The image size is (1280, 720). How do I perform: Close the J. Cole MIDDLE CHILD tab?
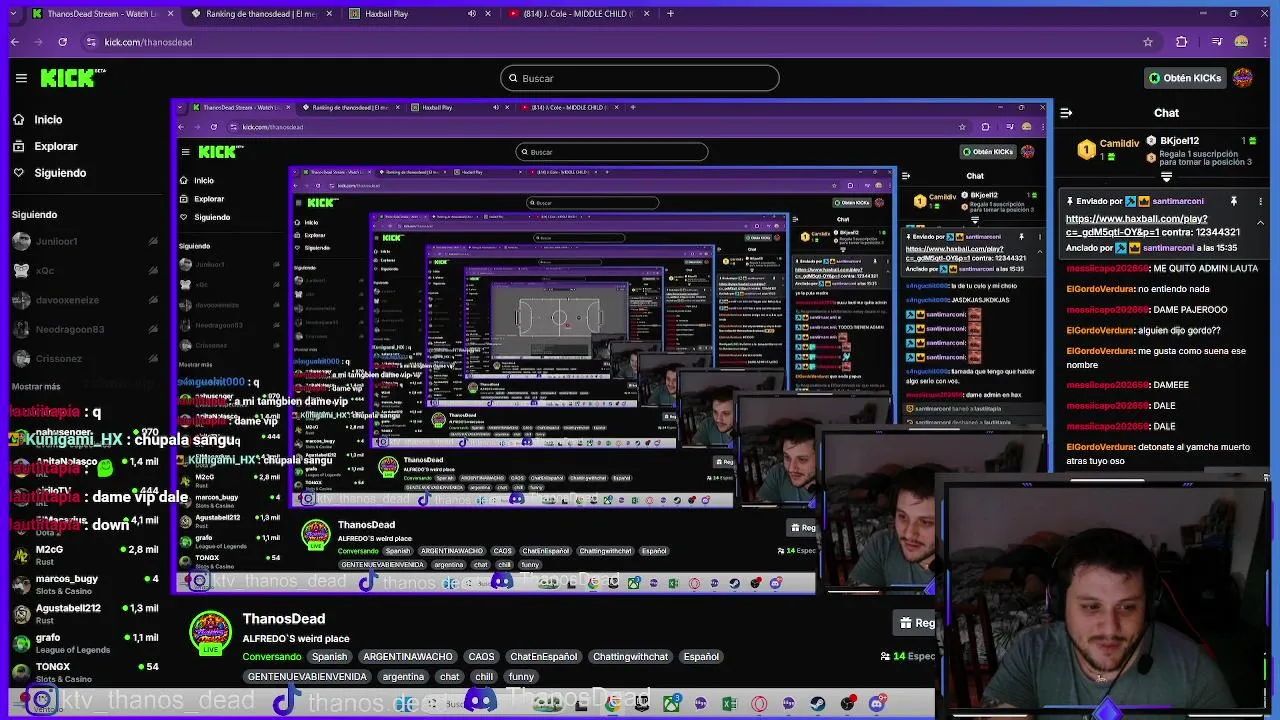pyautogui.click(x=648, y=14)
